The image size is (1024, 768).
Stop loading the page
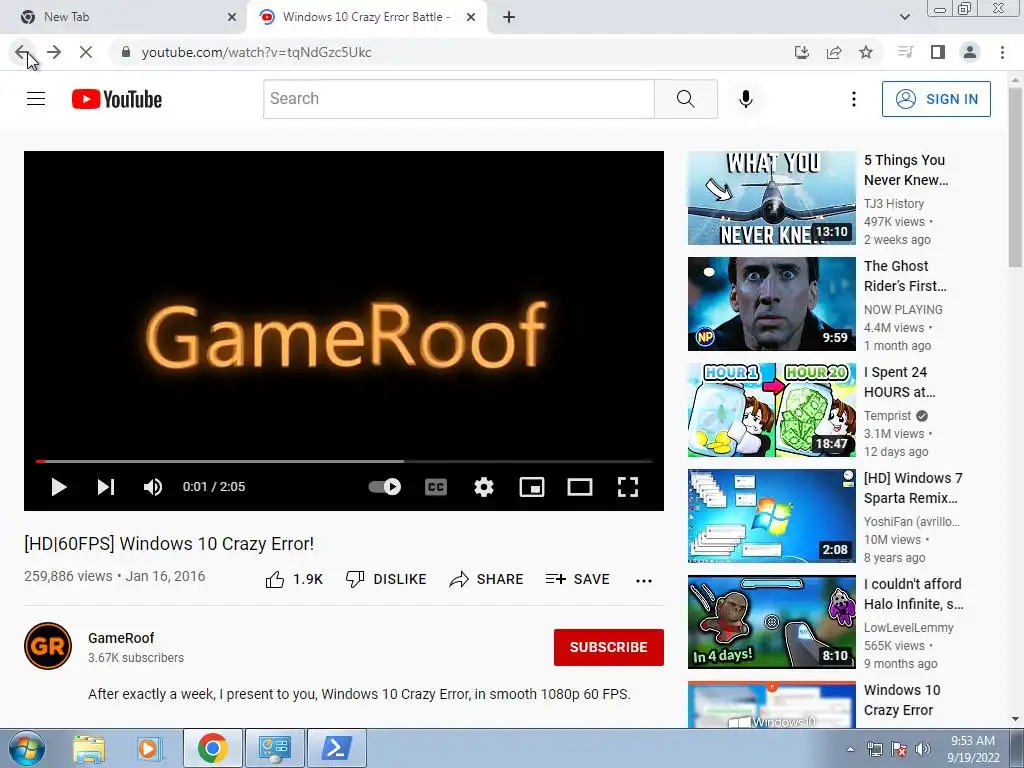pos(86,52)
